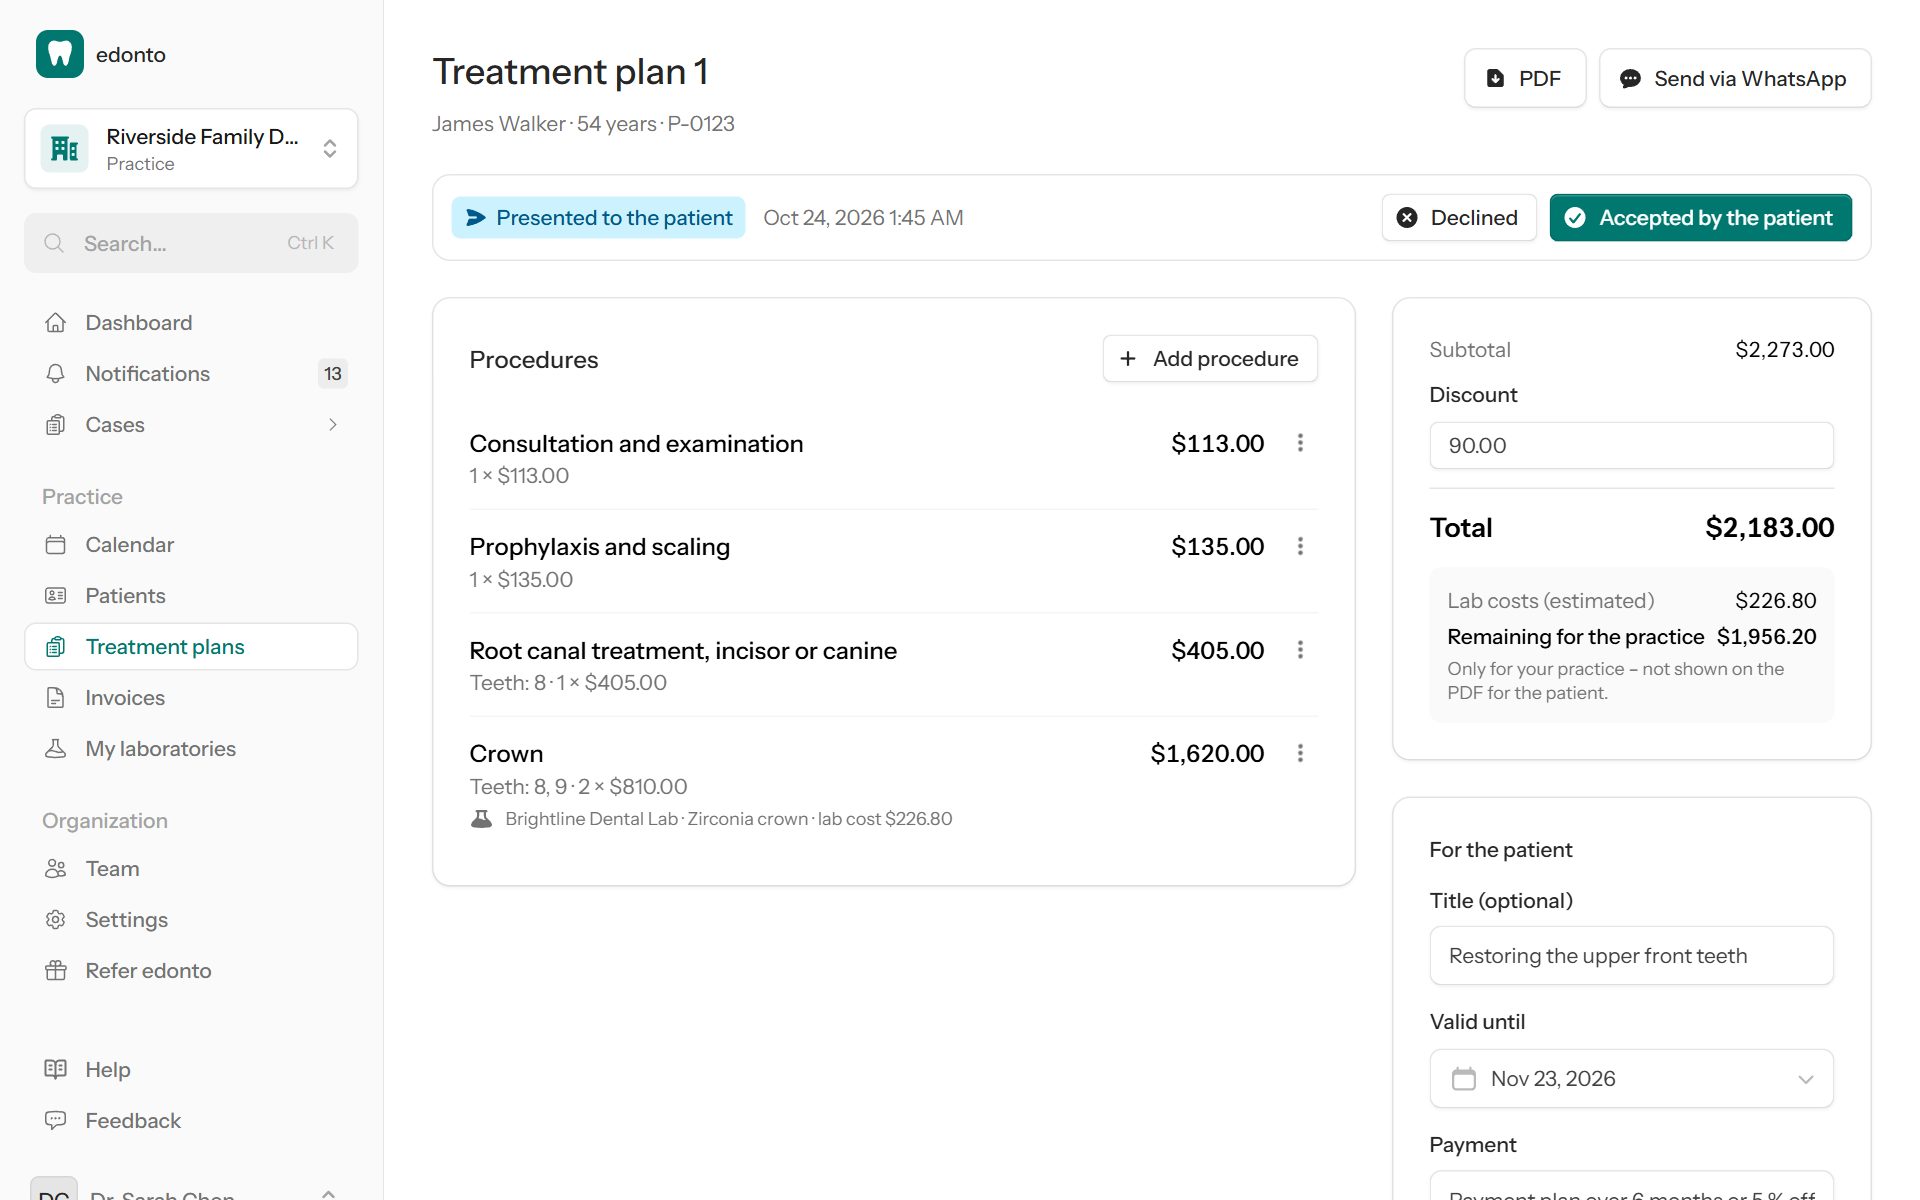Click the Invoices document icon

click(x=56, y=697)
